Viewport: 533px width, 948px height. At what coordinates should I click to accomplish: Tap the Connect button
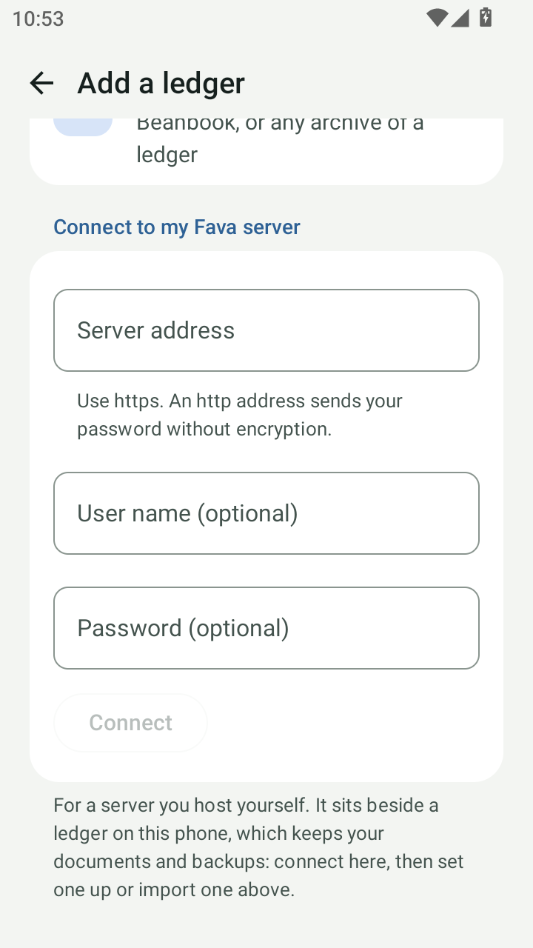pos(131,722)
